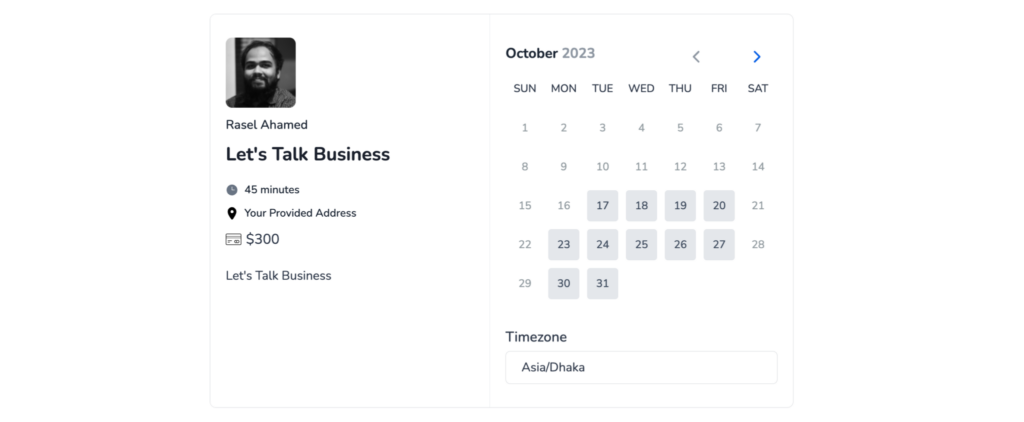Open the Asia/Dhaka timezone dropdown

pyautogui.click(x=641, y=367)
